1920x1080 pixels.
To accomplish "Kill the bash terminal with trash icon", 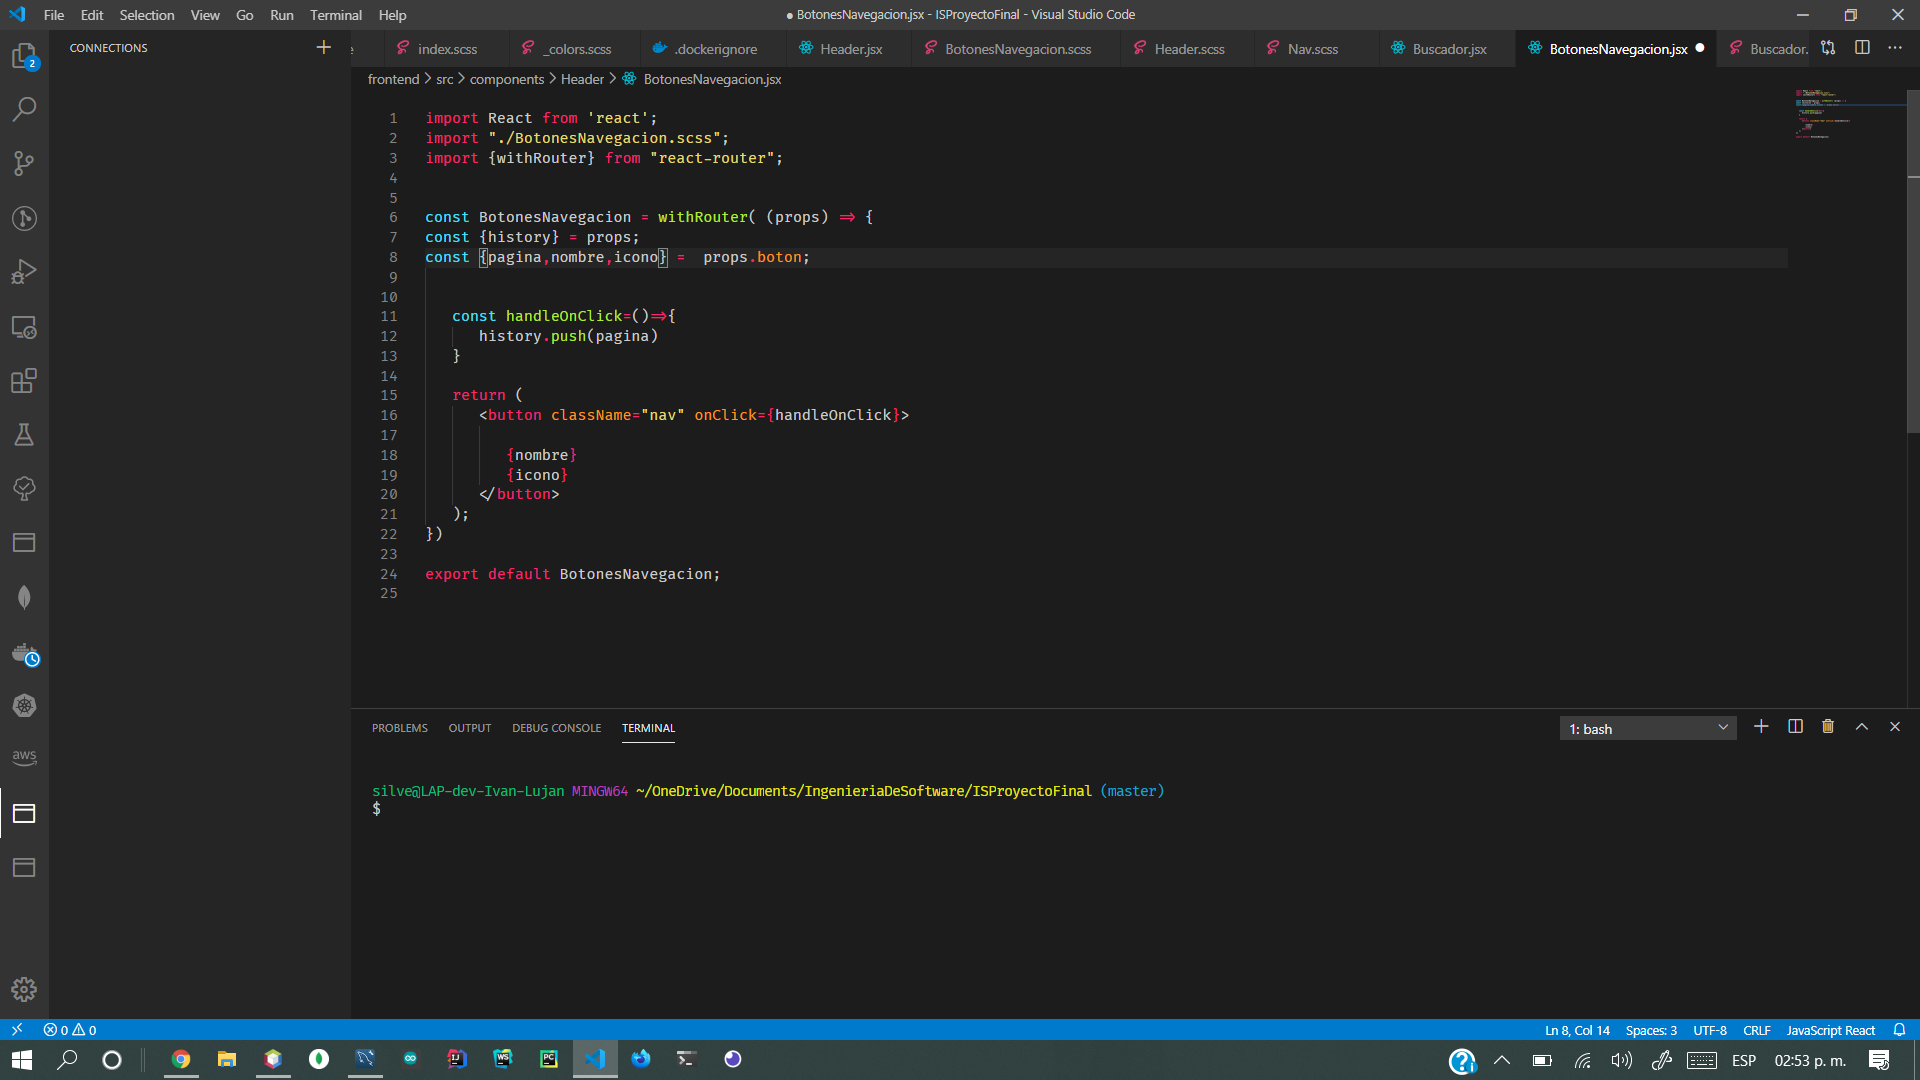I will click(1828, 727).
